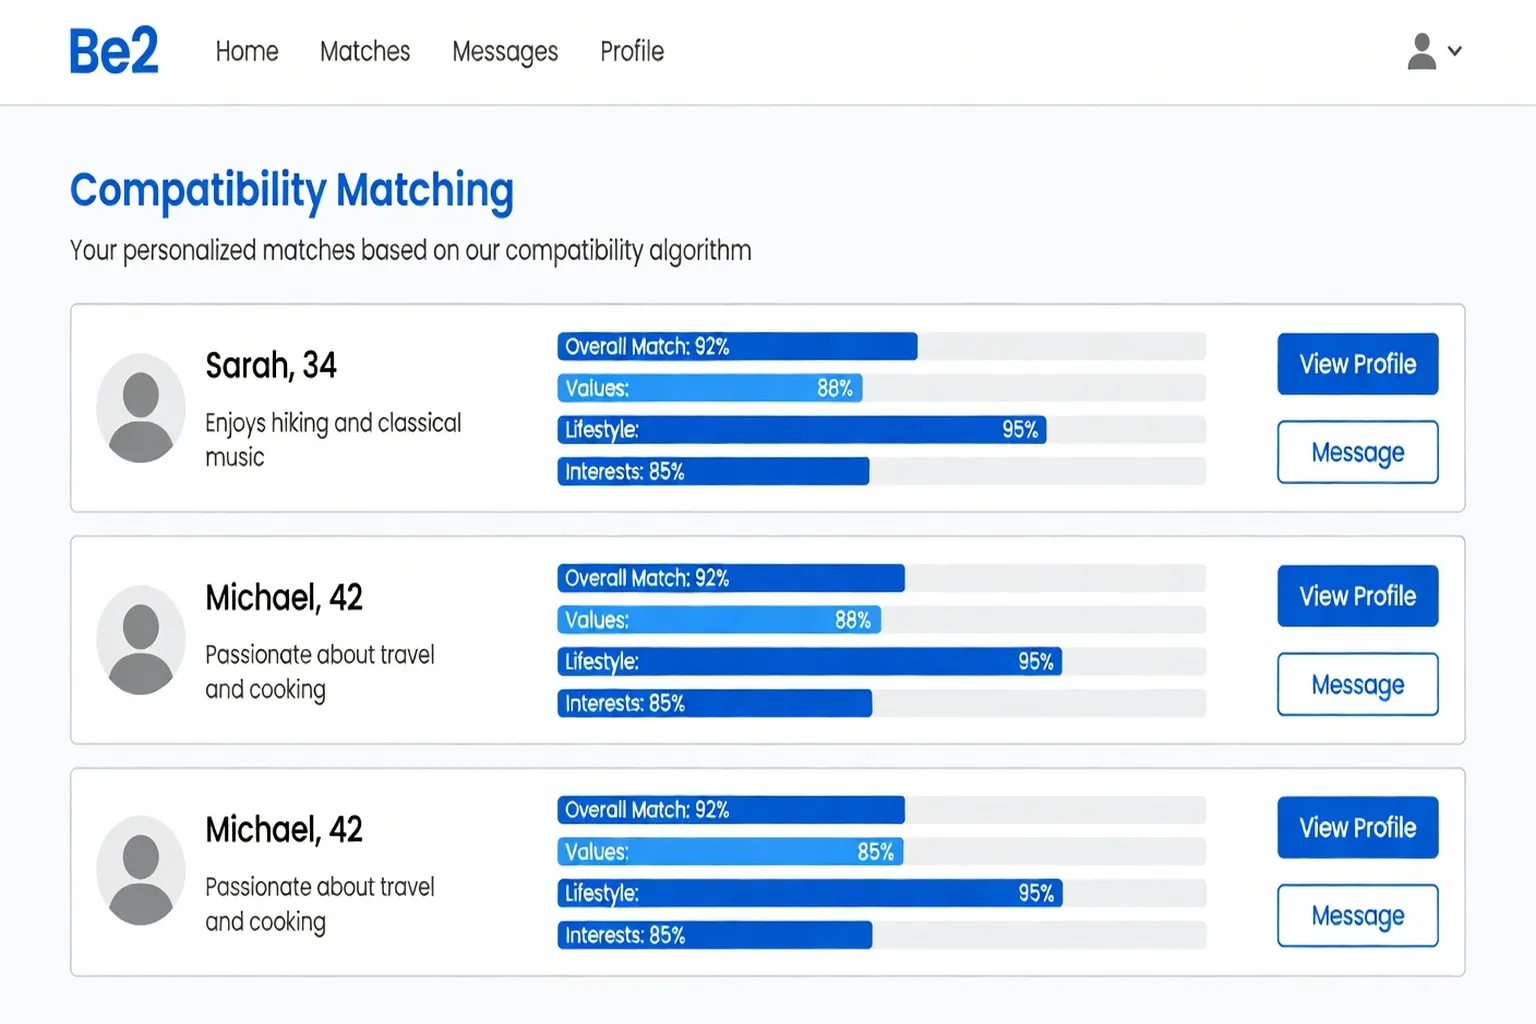View Profile for Sarah, 34
Viewport: 1536px width, 1024px height.
click(1357, 364)
